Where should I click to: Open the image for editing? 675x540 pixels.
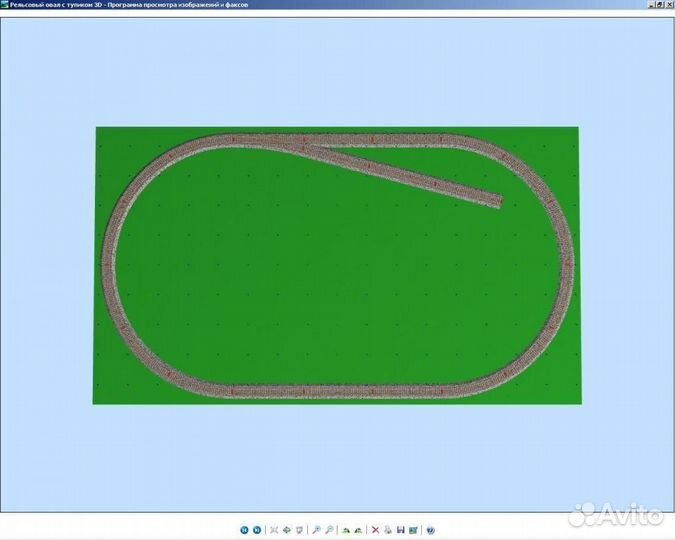pyautogui.click(x=413, y=530)
